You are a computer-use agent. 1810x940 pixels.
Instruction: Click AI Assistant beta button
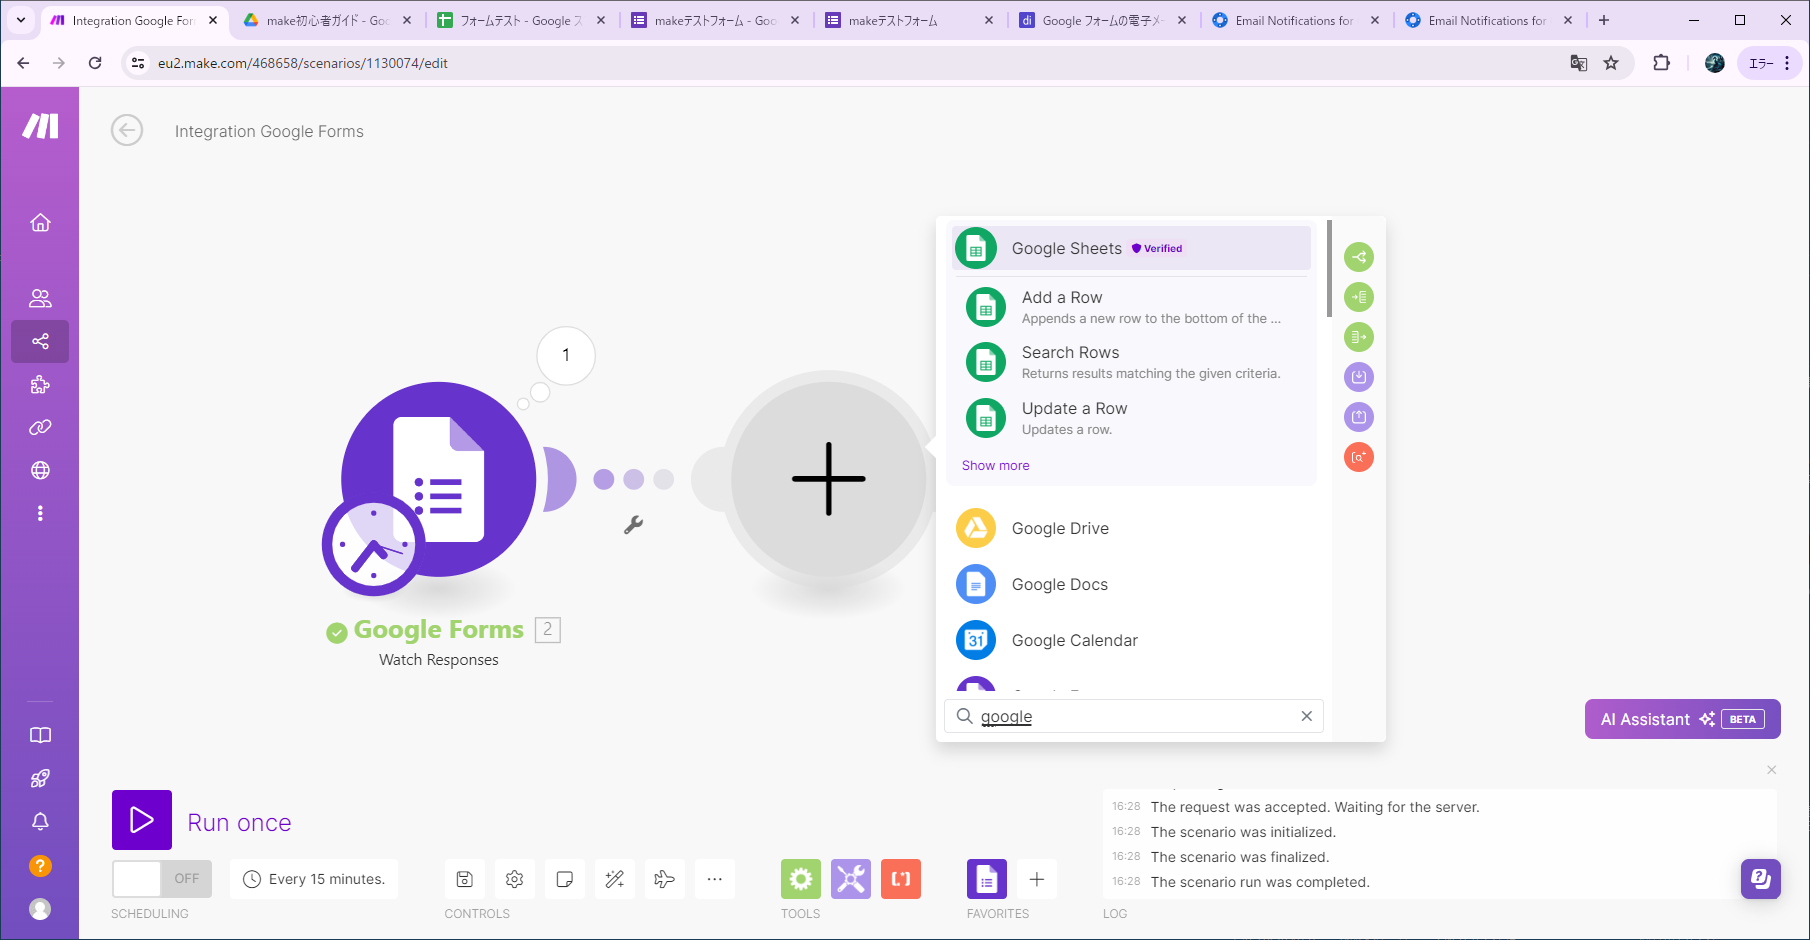pos(1682,719)
